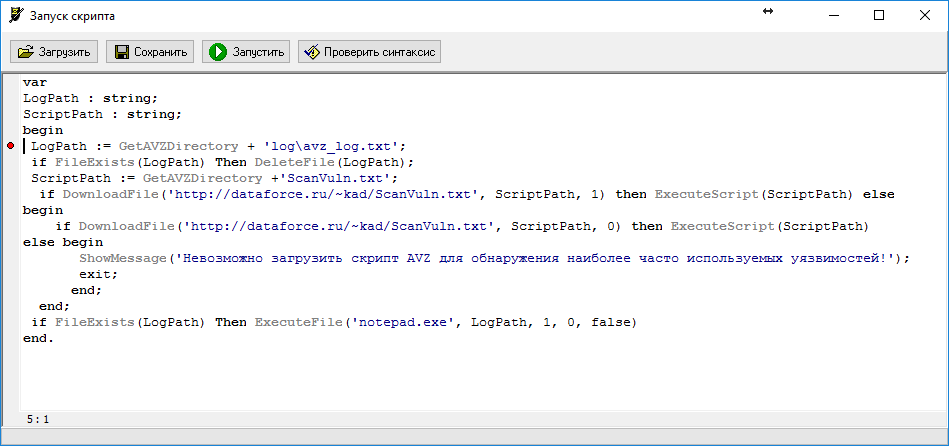
Task: Click the red breakpoint dot in the gutter
Action: pos(10,146)
